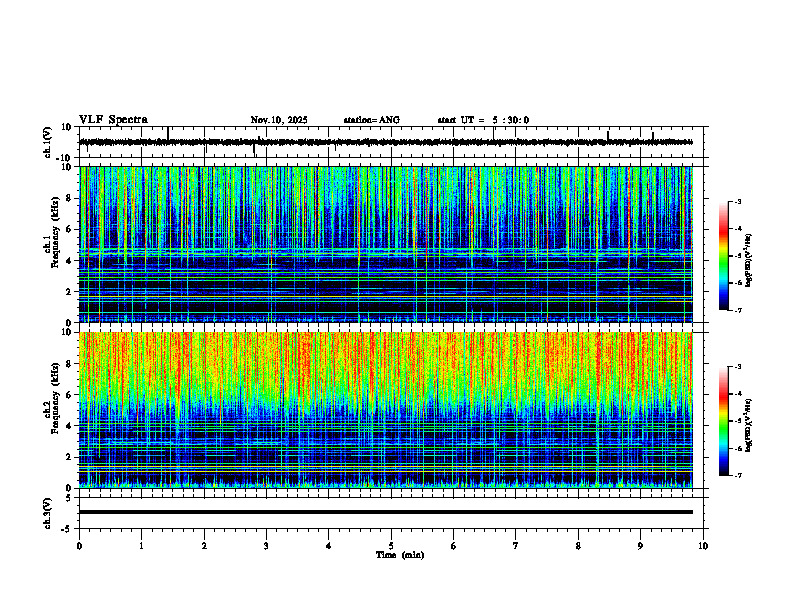The image size is (792, 612).
Task: Click the '10' tick on the time axis
Action: (x=703, y=546)
